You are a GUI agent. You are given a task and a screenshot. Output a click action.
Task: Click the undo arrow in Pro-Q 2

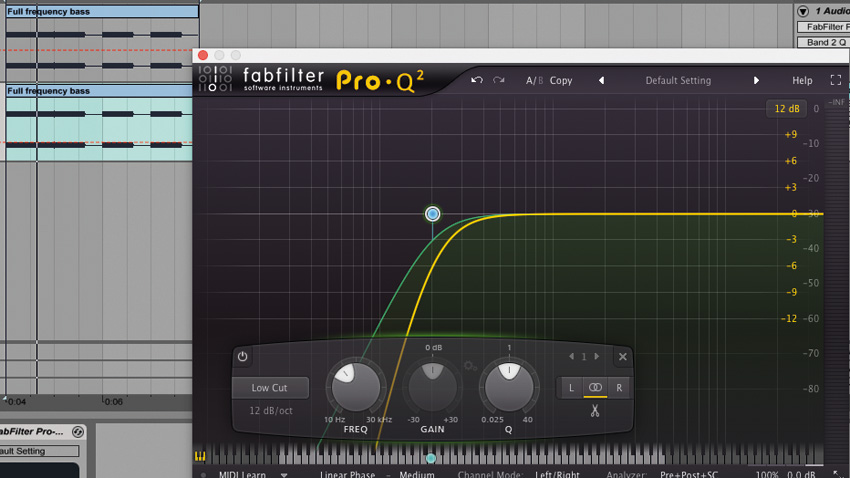point(476,80)
